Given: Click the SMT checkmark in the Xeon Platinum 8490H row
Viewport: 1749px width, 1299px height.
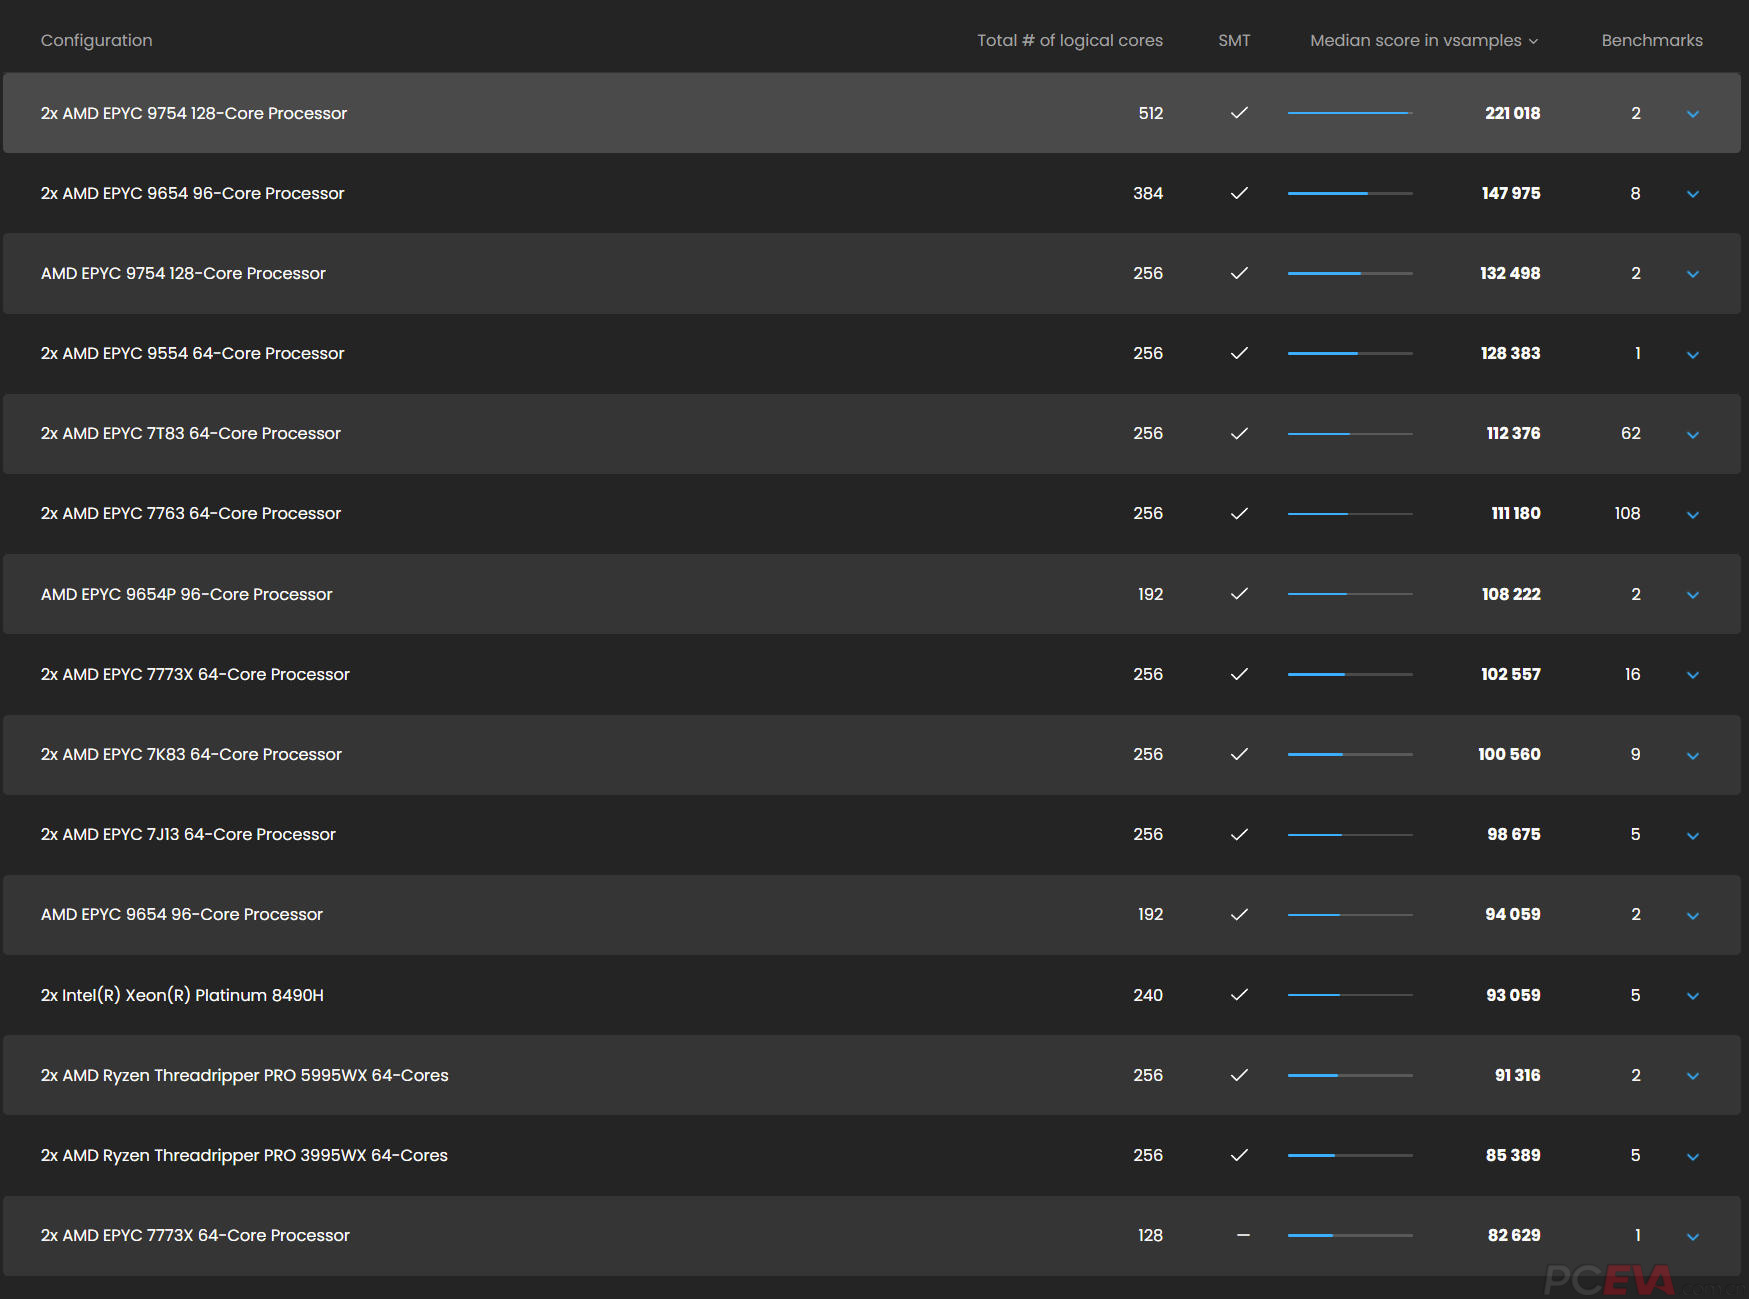Looking at the screenshot, I should pyautogui.click(x=1239, y=995).
